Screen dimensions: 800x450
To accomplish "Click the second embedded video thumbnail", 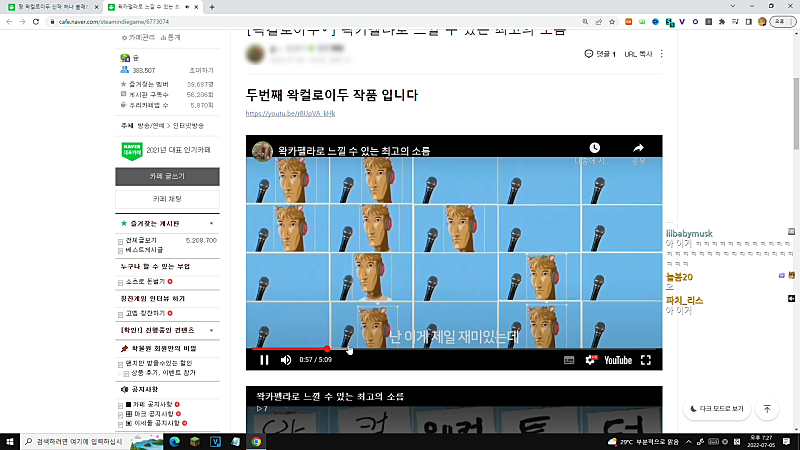I will click(454, 410).
